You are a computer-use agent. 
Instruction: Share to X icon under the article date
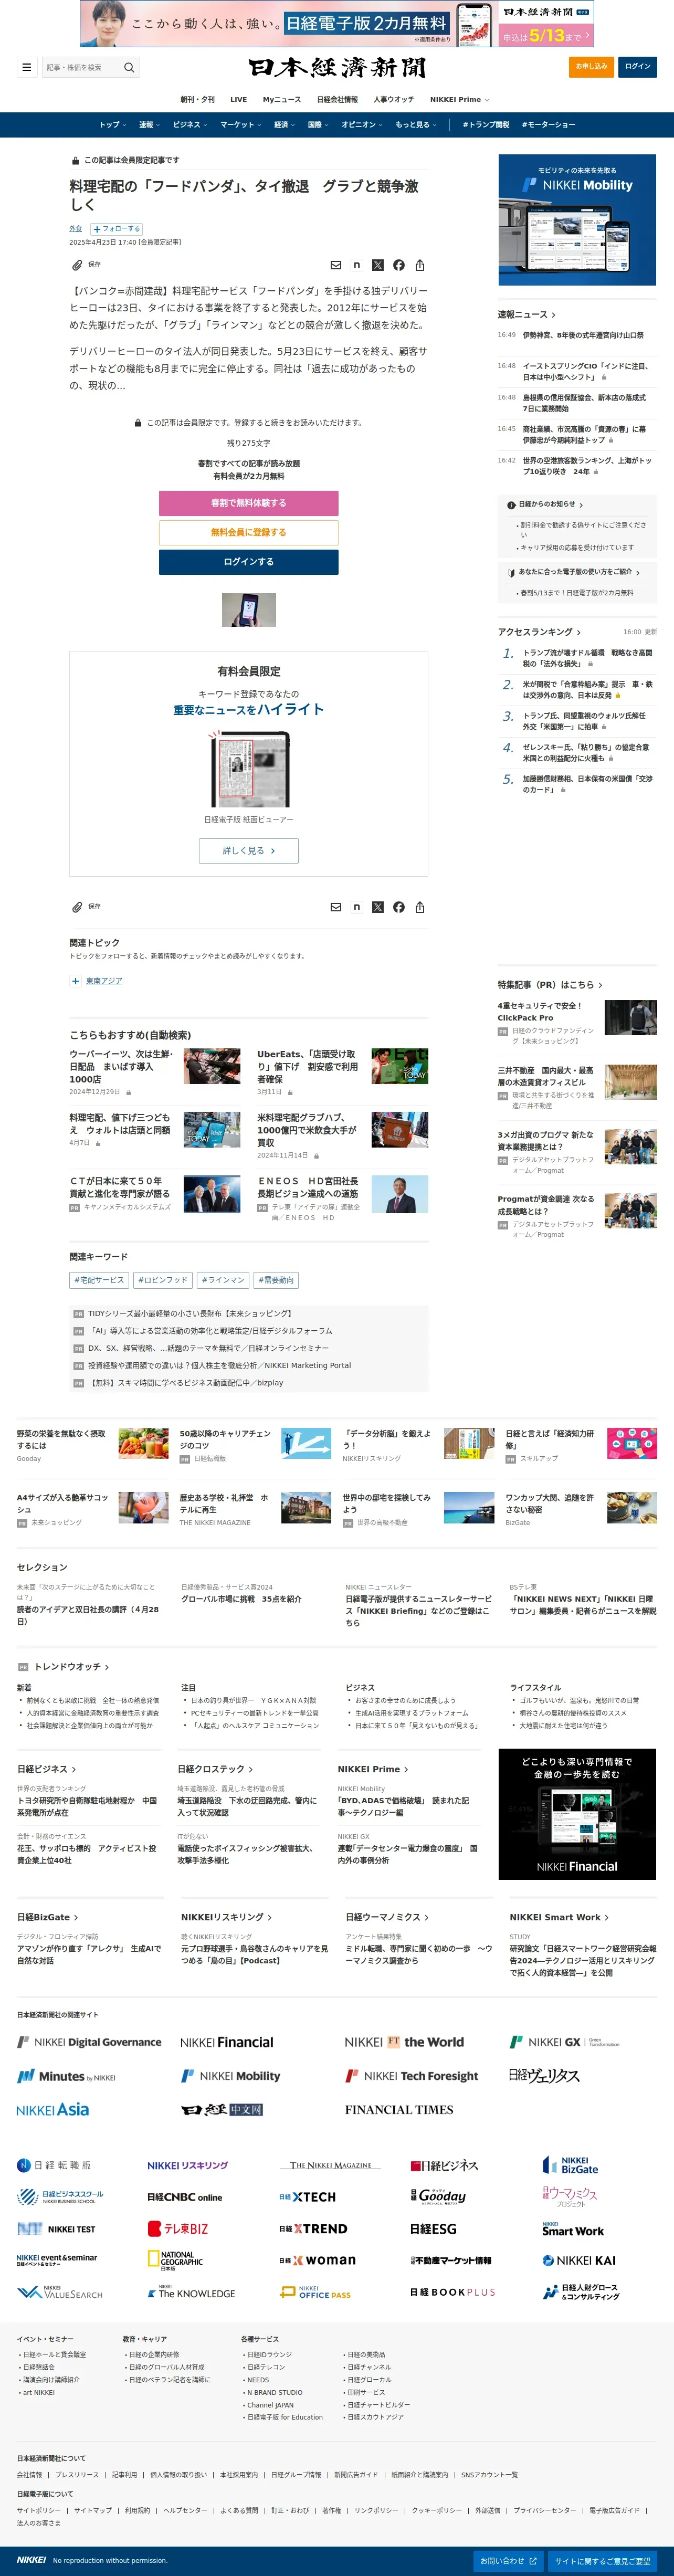(x=378, y=265)
